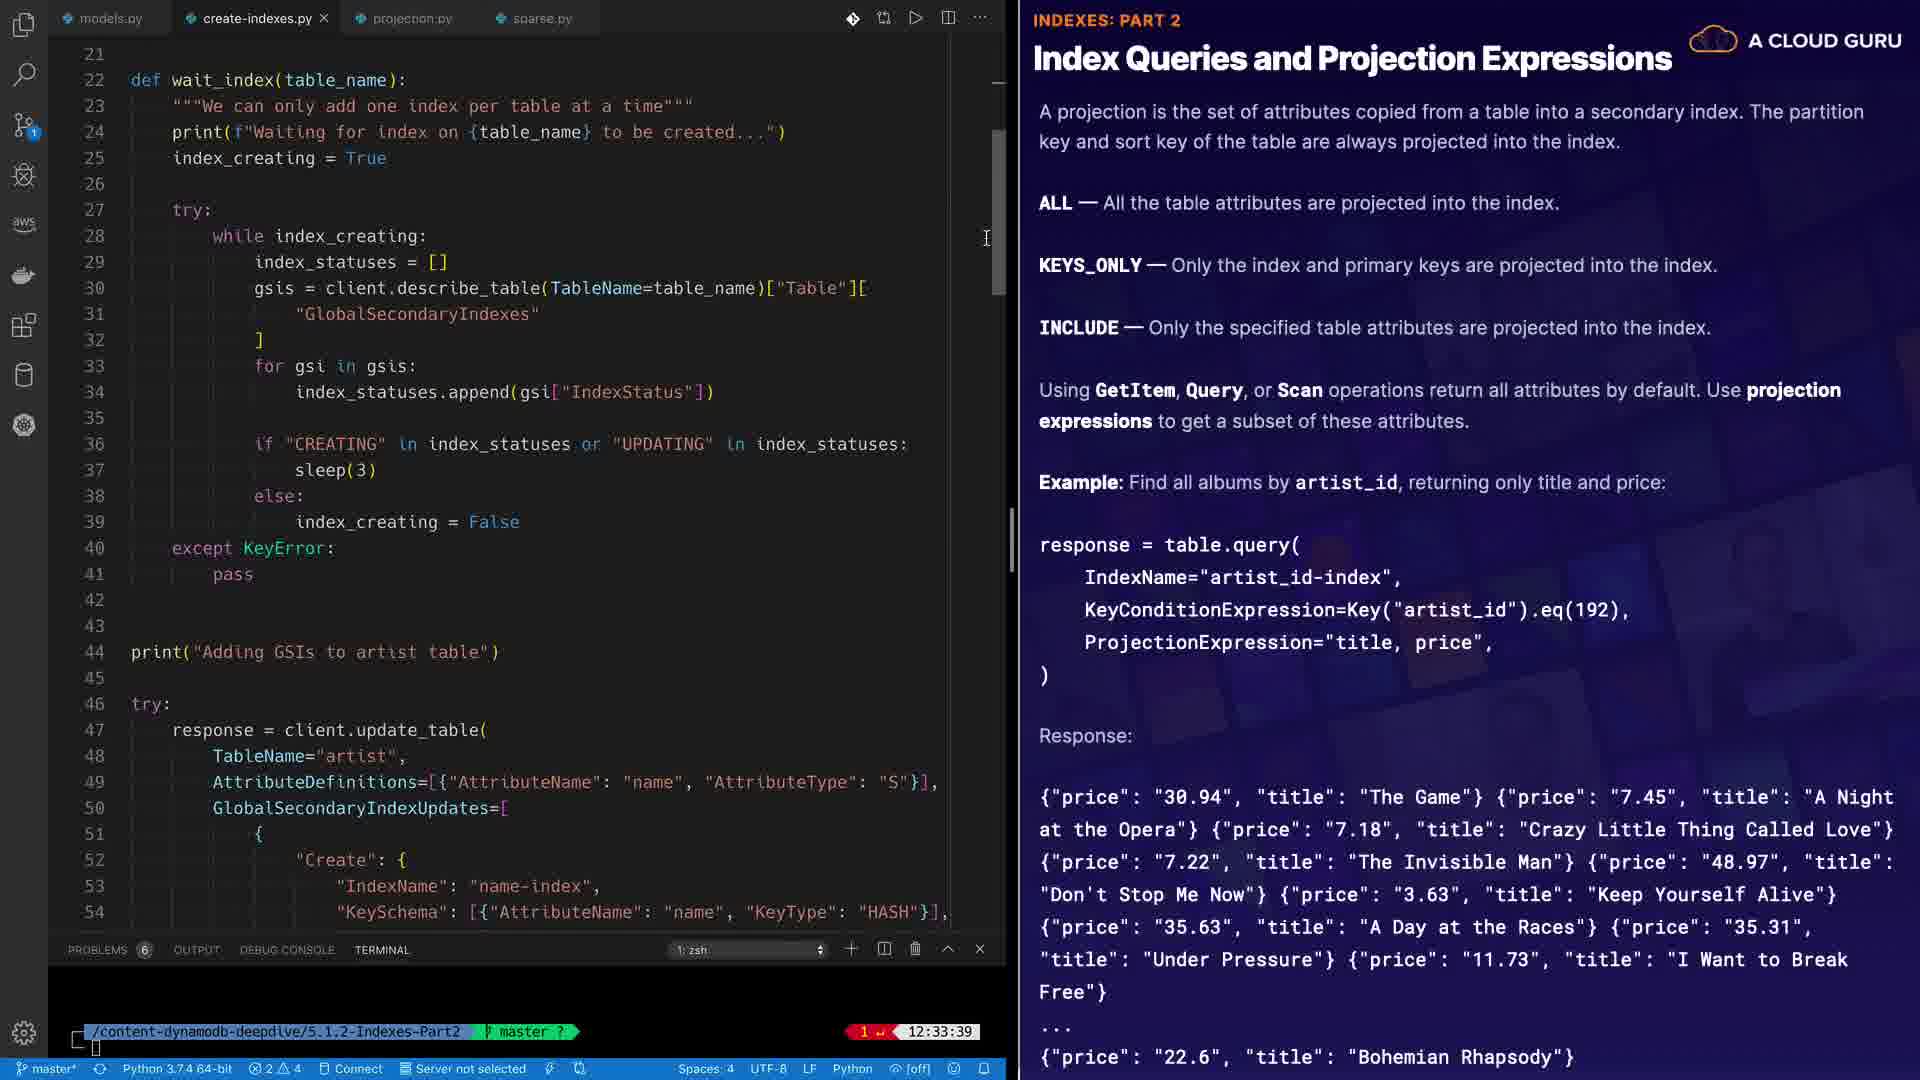Toggle split terminal pane
This screenshot has width=1920, height=1080.
(884, 949)
